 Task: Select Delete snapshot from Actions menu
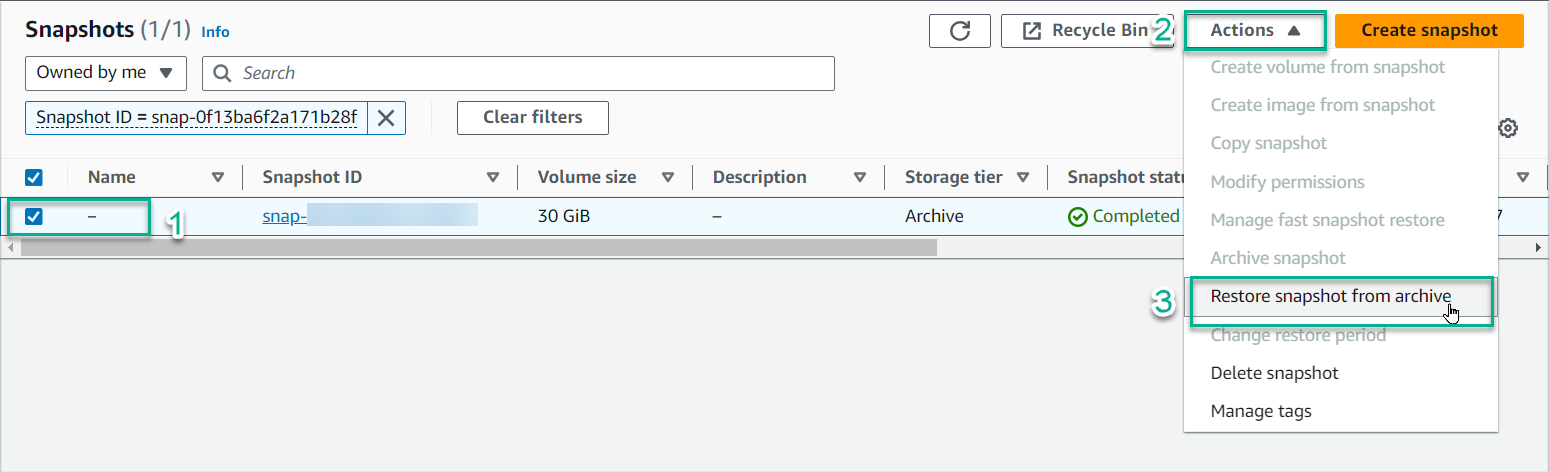1340,373
